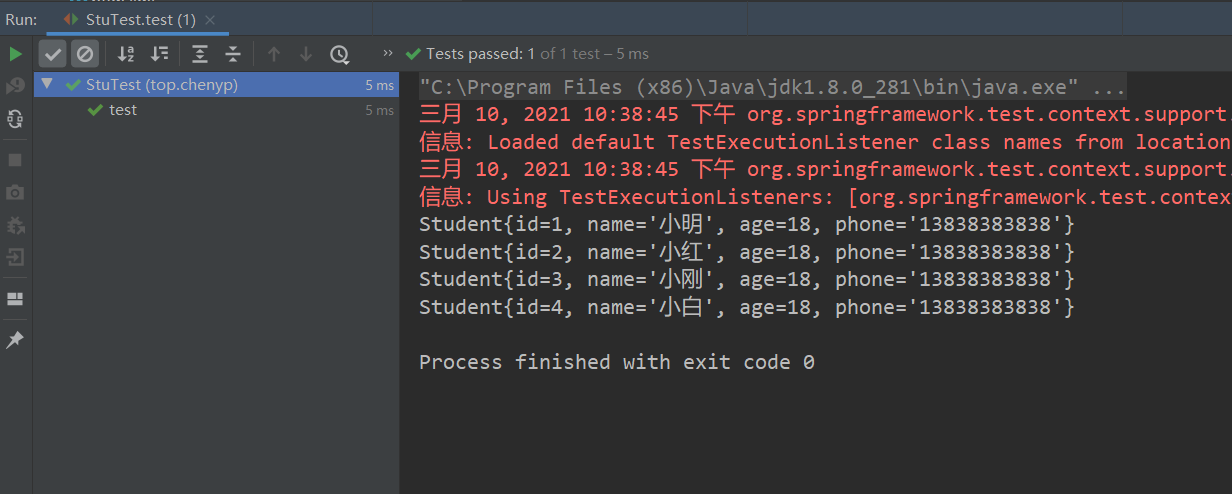Viewport: 1232px width, 494px height.
Task: Toggle Sort Alphabetically button
Action: (126, 54)
